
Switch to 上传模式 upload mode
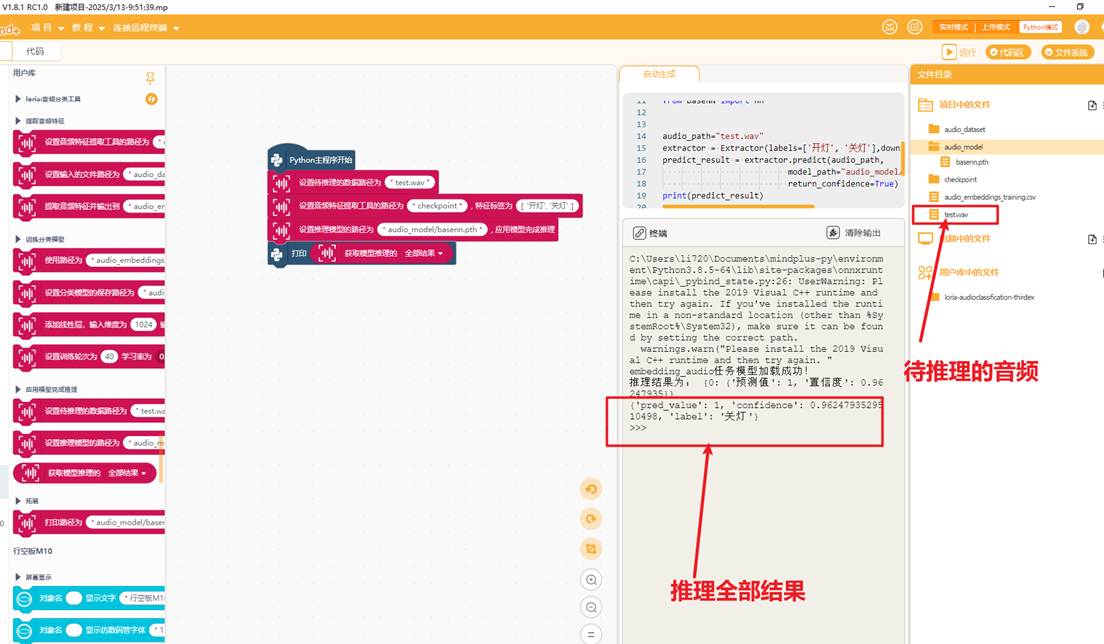(x=996, y=27)
